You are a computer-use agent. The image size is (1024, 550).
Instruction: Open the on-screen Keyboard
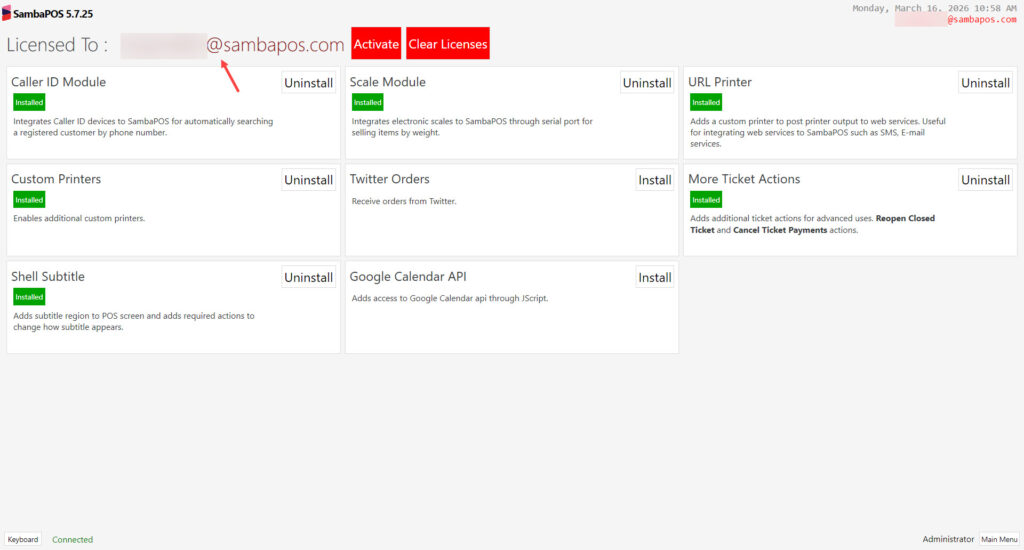click(x=23, y=539)
